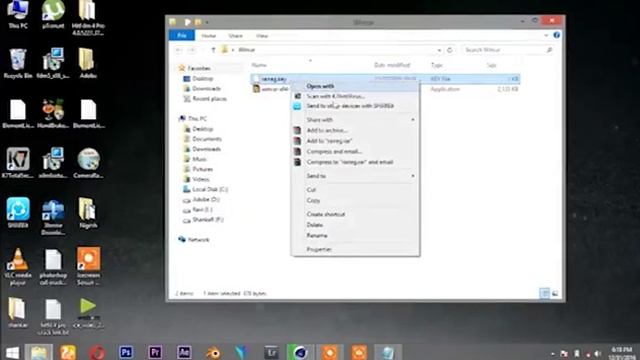Choose Cut in the context menu
The image size is (640, 360).
(x=355, y=190)
